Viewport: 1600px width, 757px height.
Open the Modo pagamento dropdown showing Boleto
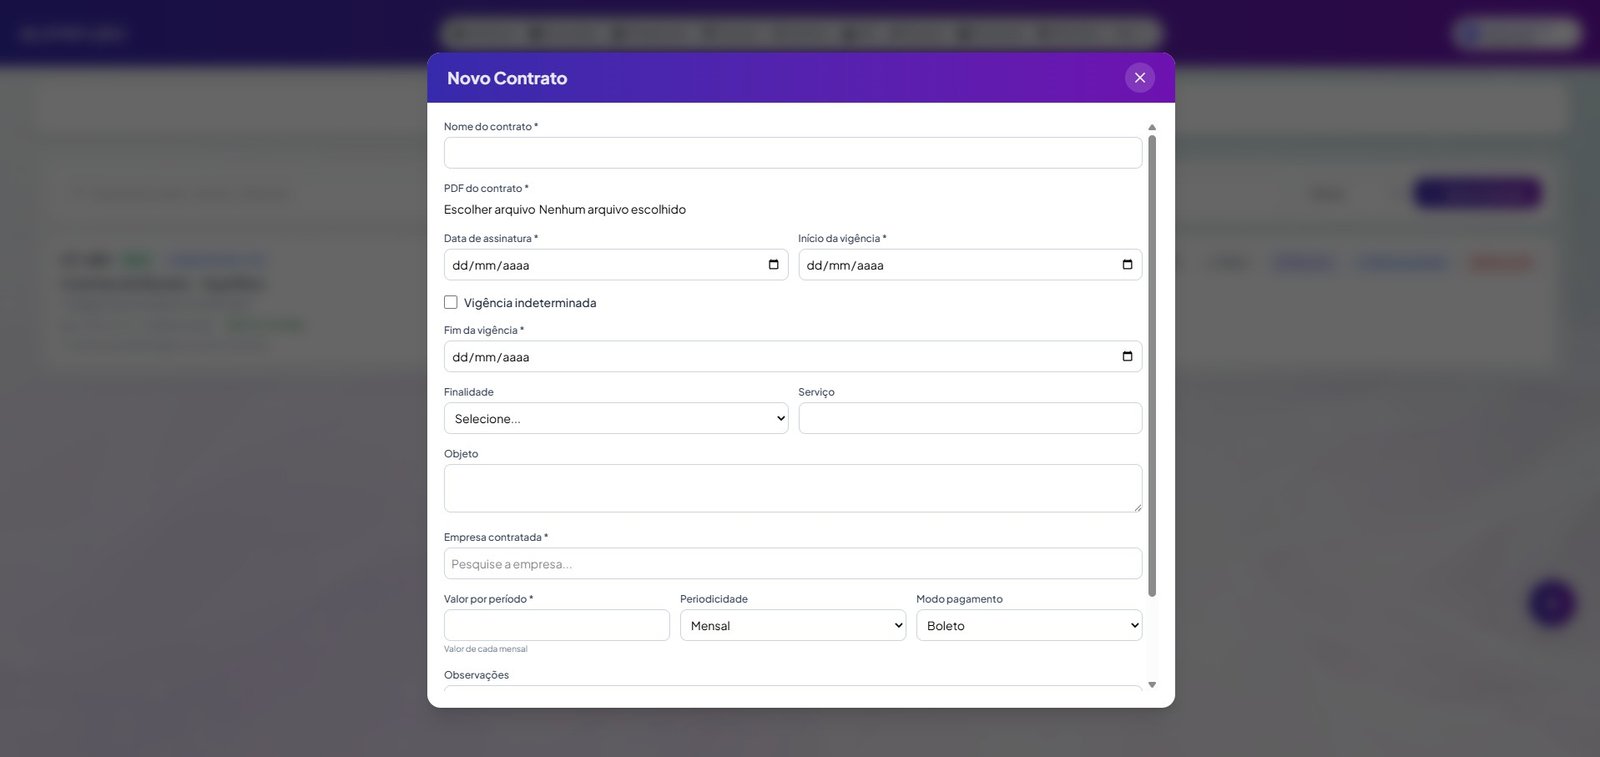click(1029, 625)
